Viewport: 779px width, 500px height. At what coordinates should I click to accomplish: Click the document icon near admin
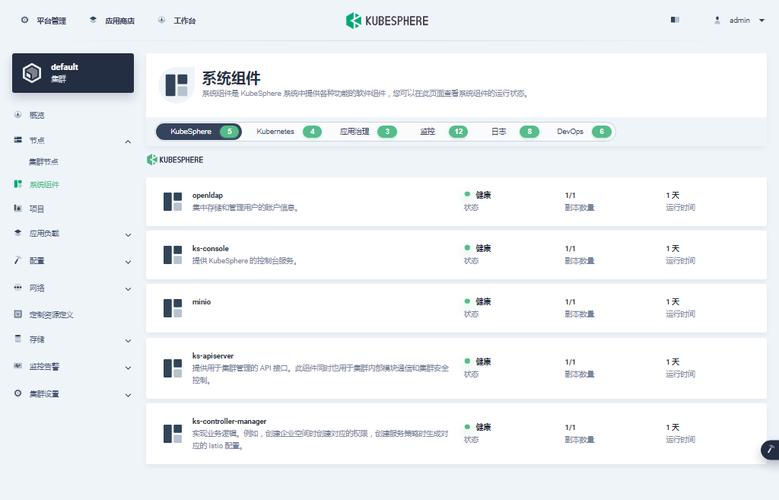click(x=675, y=20)
